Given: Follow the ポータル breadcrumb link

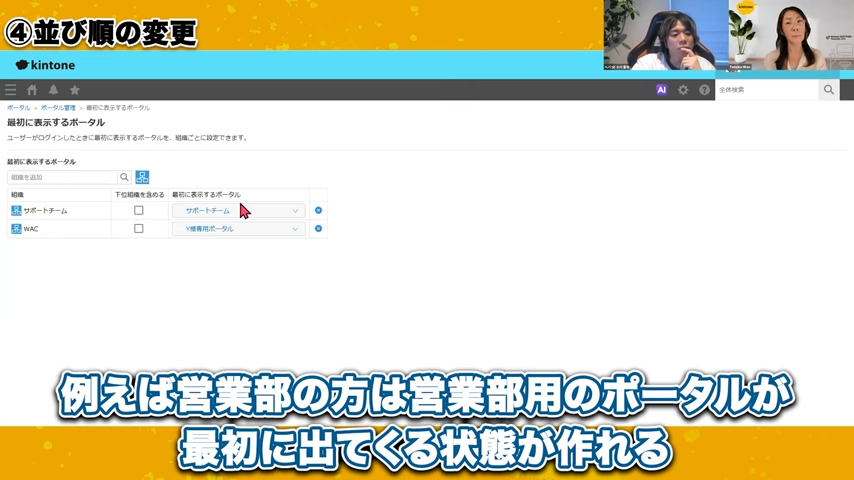Looking at the screenshot, I should (x=19, y=108).
